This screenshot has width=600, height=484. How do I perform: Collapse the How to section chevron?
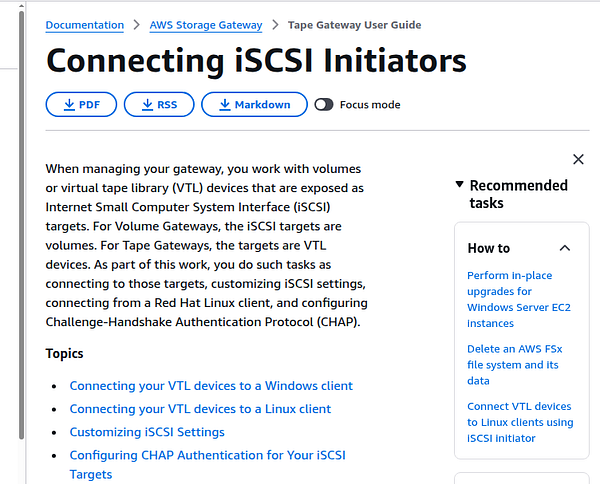pyautogui.click(x=565, y=248)
